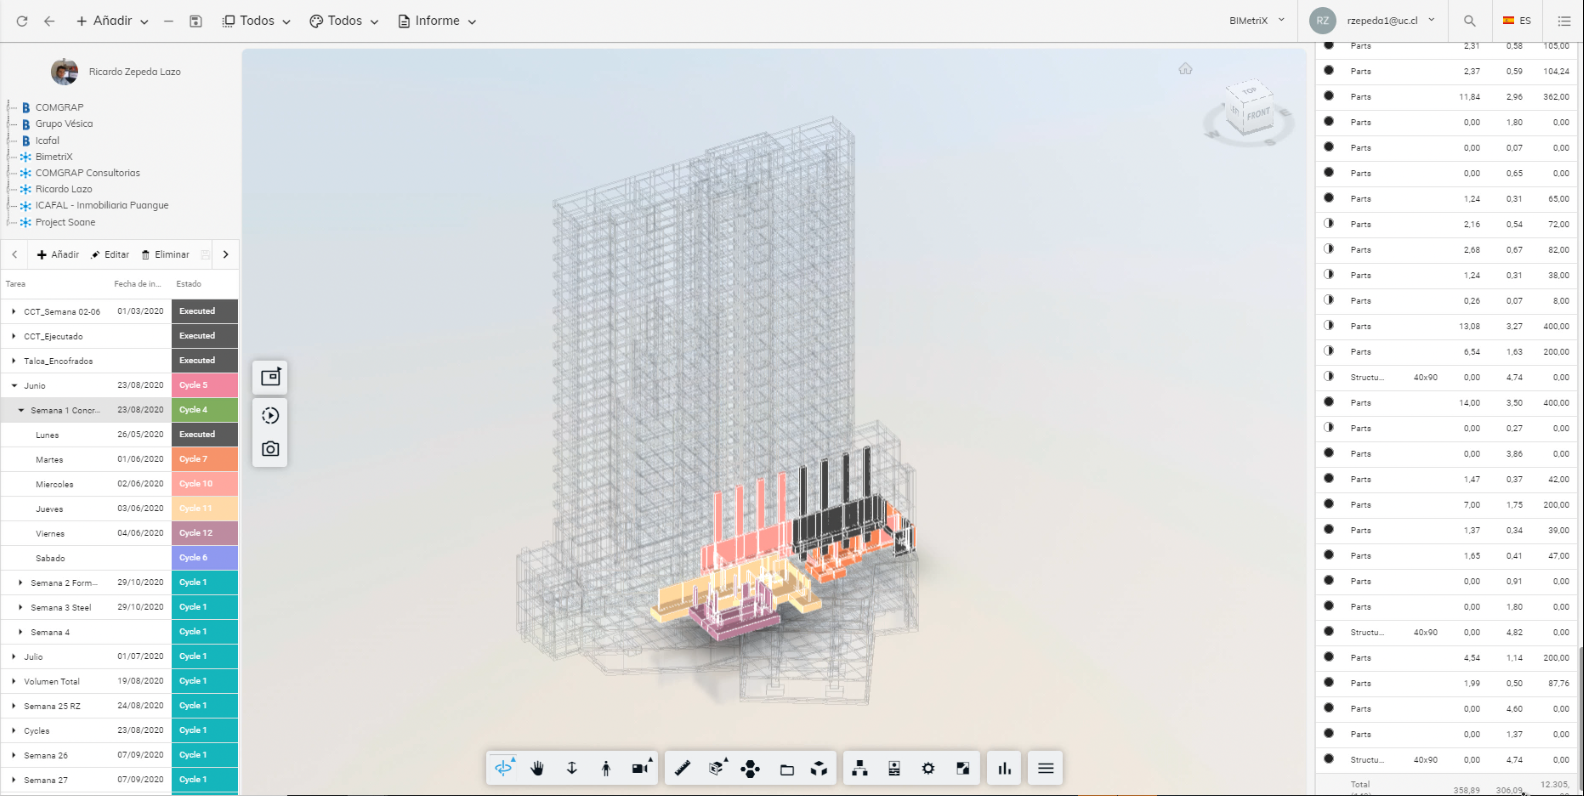
Task: Open the Todos dropdown with the palette icon
Action: [x=344, y=21]
